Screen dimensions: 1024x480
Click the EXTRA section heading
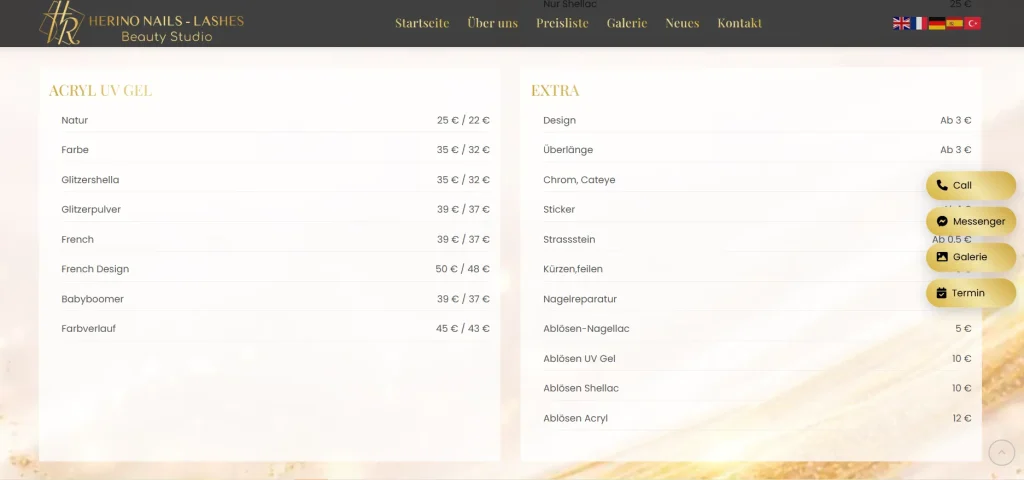(x=555, y=91)
